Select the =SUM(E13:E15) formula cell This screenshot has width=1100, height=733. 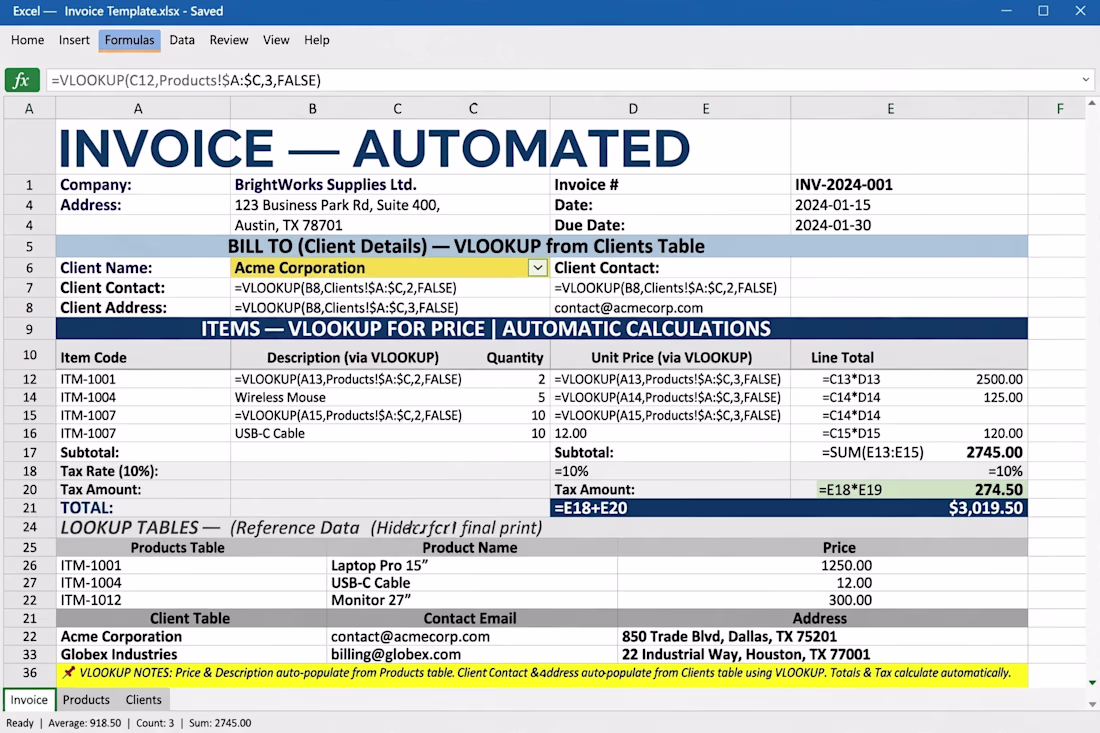pyautogui.click(x=873, y=452)
